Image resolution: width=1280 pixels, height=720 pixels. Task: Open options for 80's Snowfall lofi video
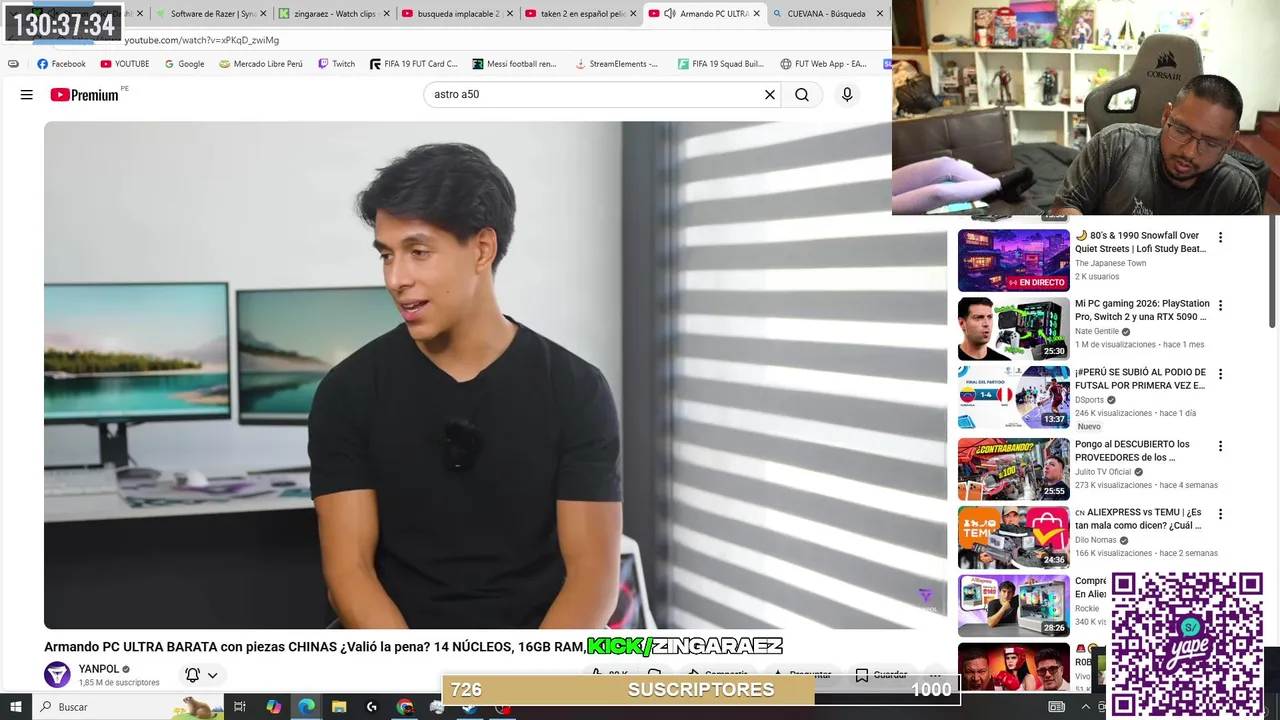1220,238
